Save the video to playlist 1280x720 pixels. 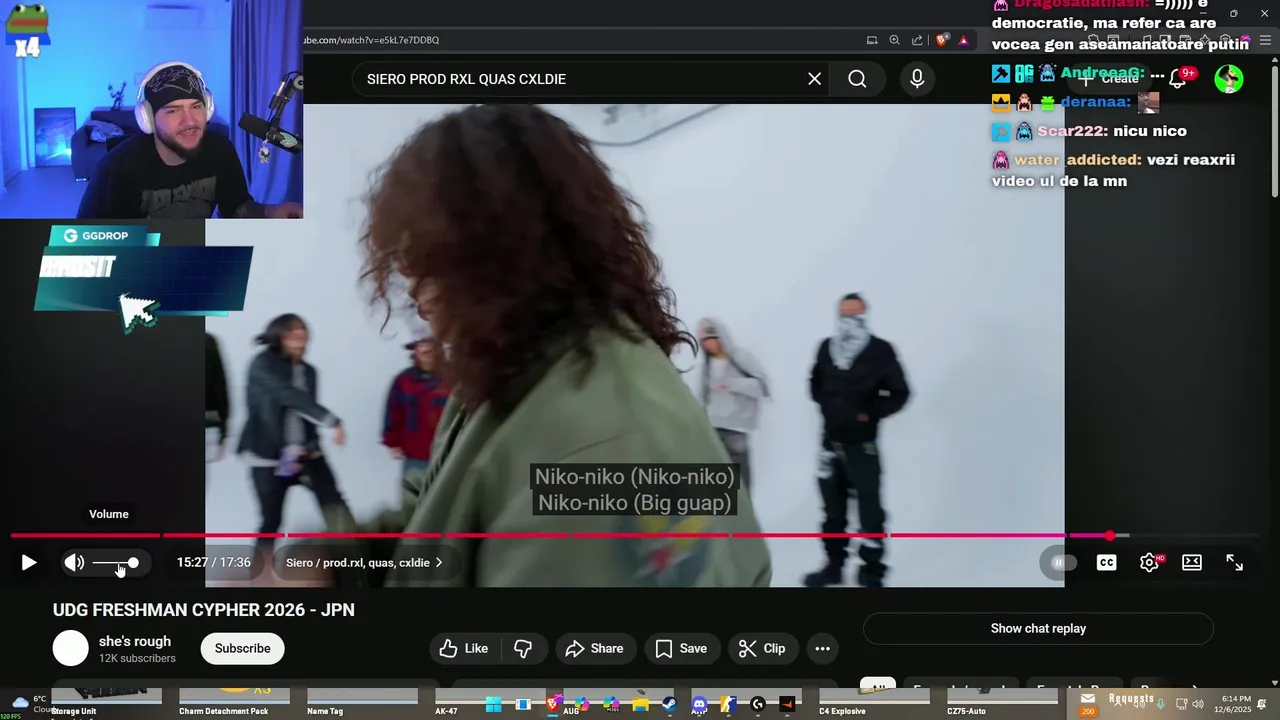pyautogui.click(x=681, y=649)
